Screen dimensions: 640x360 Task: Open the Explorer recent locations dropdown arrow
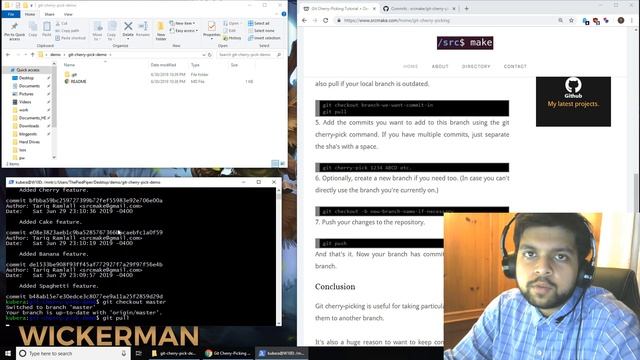click(25, 54)
